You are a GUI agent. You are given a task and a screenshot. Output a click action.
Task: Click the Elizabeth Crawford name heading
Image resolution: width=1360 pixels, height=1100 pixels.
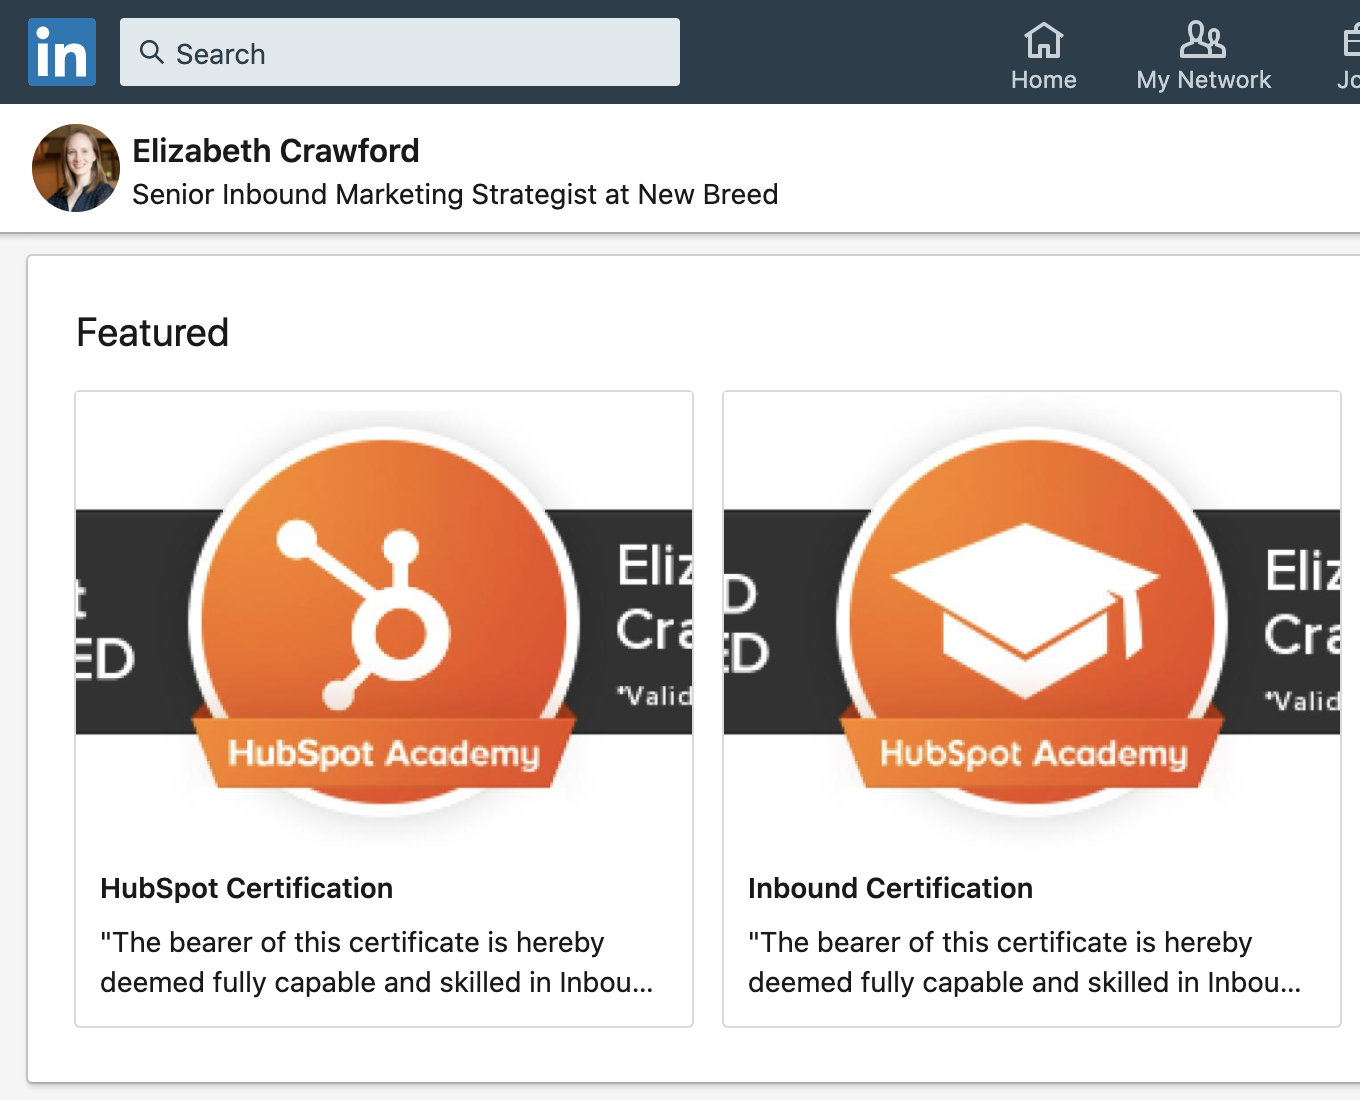tap(276, 151)
